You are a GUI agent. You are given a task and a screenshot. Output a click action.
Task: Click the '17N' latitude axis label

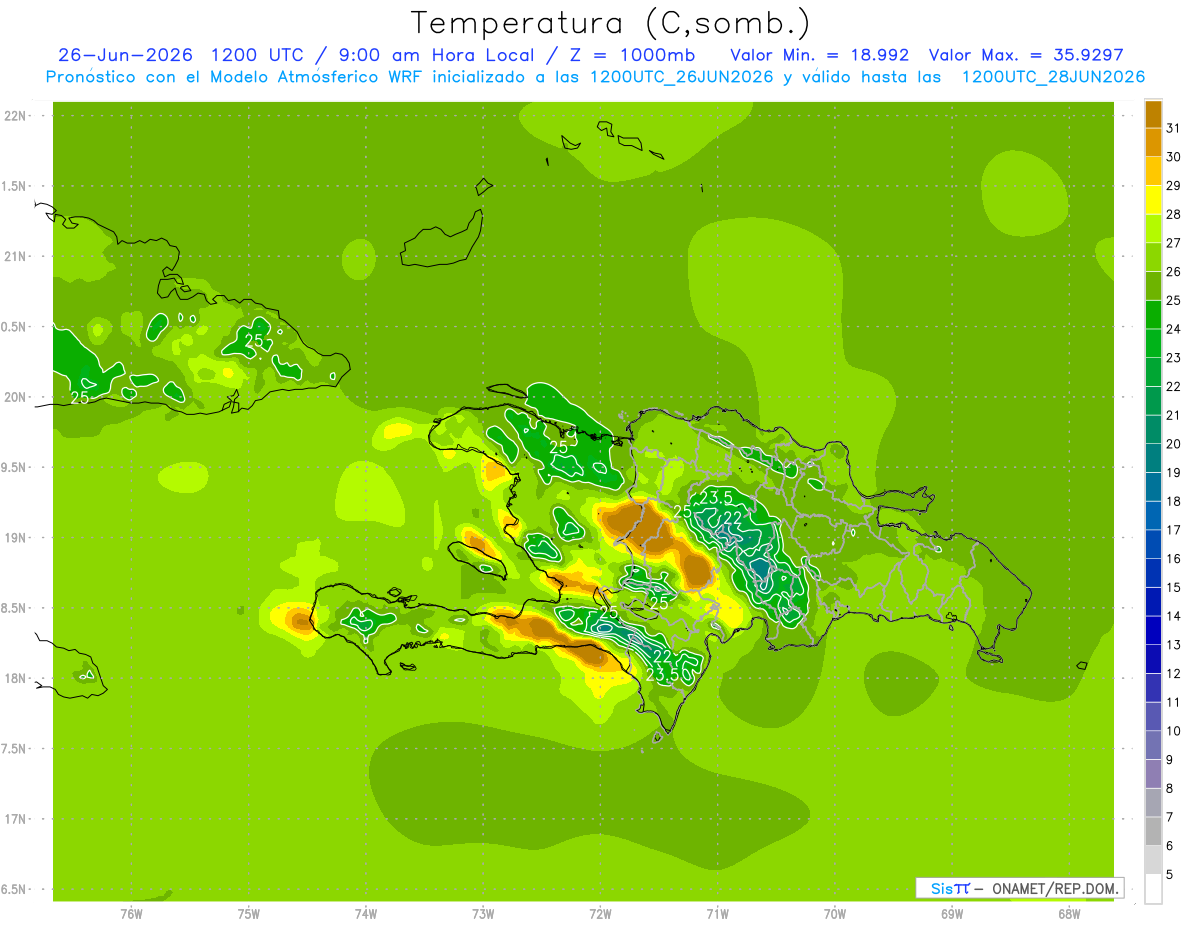16,819
